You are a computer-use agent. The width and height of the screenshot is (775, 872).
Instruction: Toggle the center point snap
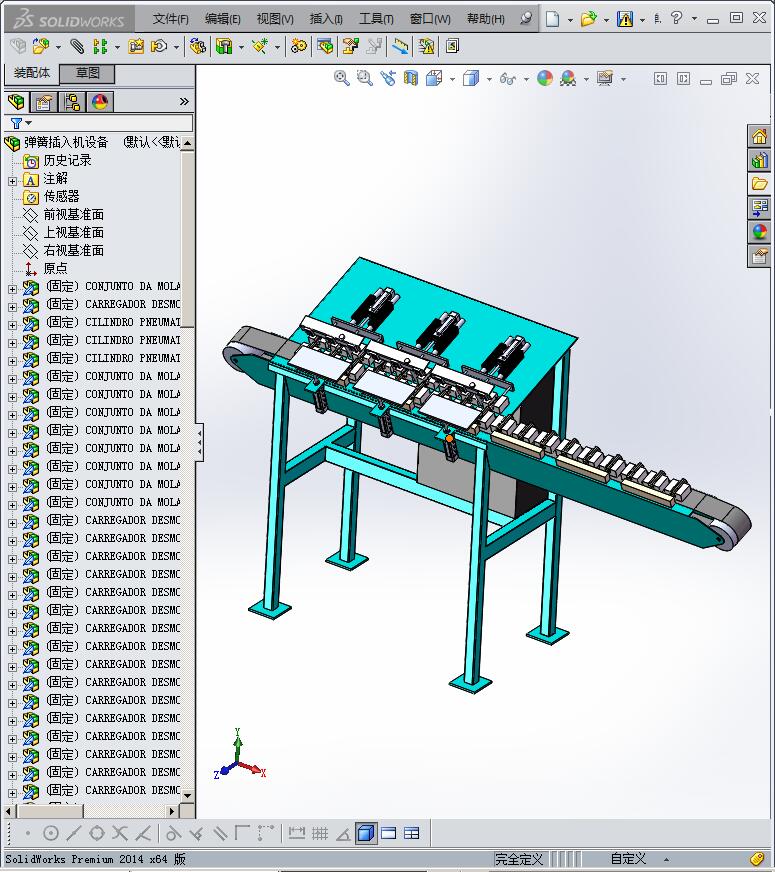51,833
